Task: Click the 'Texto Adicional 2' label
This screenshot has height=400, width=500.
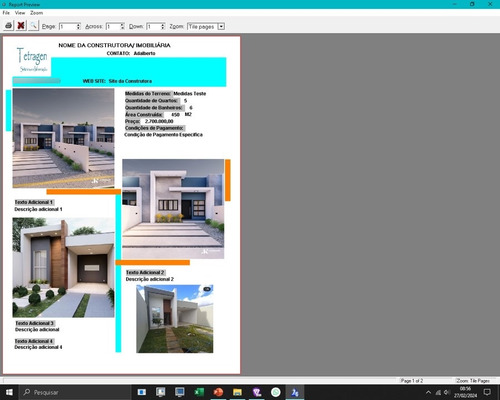Action: [x=145, y=273]
